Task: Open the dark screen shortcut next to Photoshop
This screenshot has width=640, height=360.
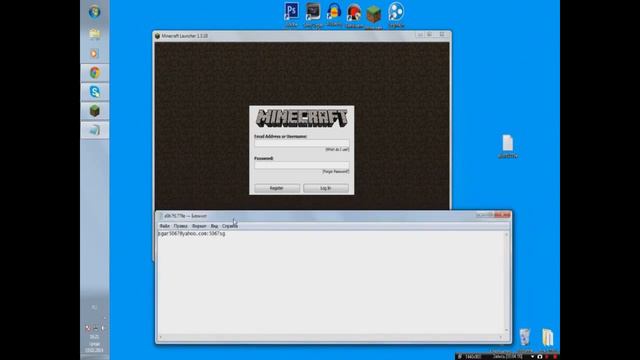Action: pos(313,12)
